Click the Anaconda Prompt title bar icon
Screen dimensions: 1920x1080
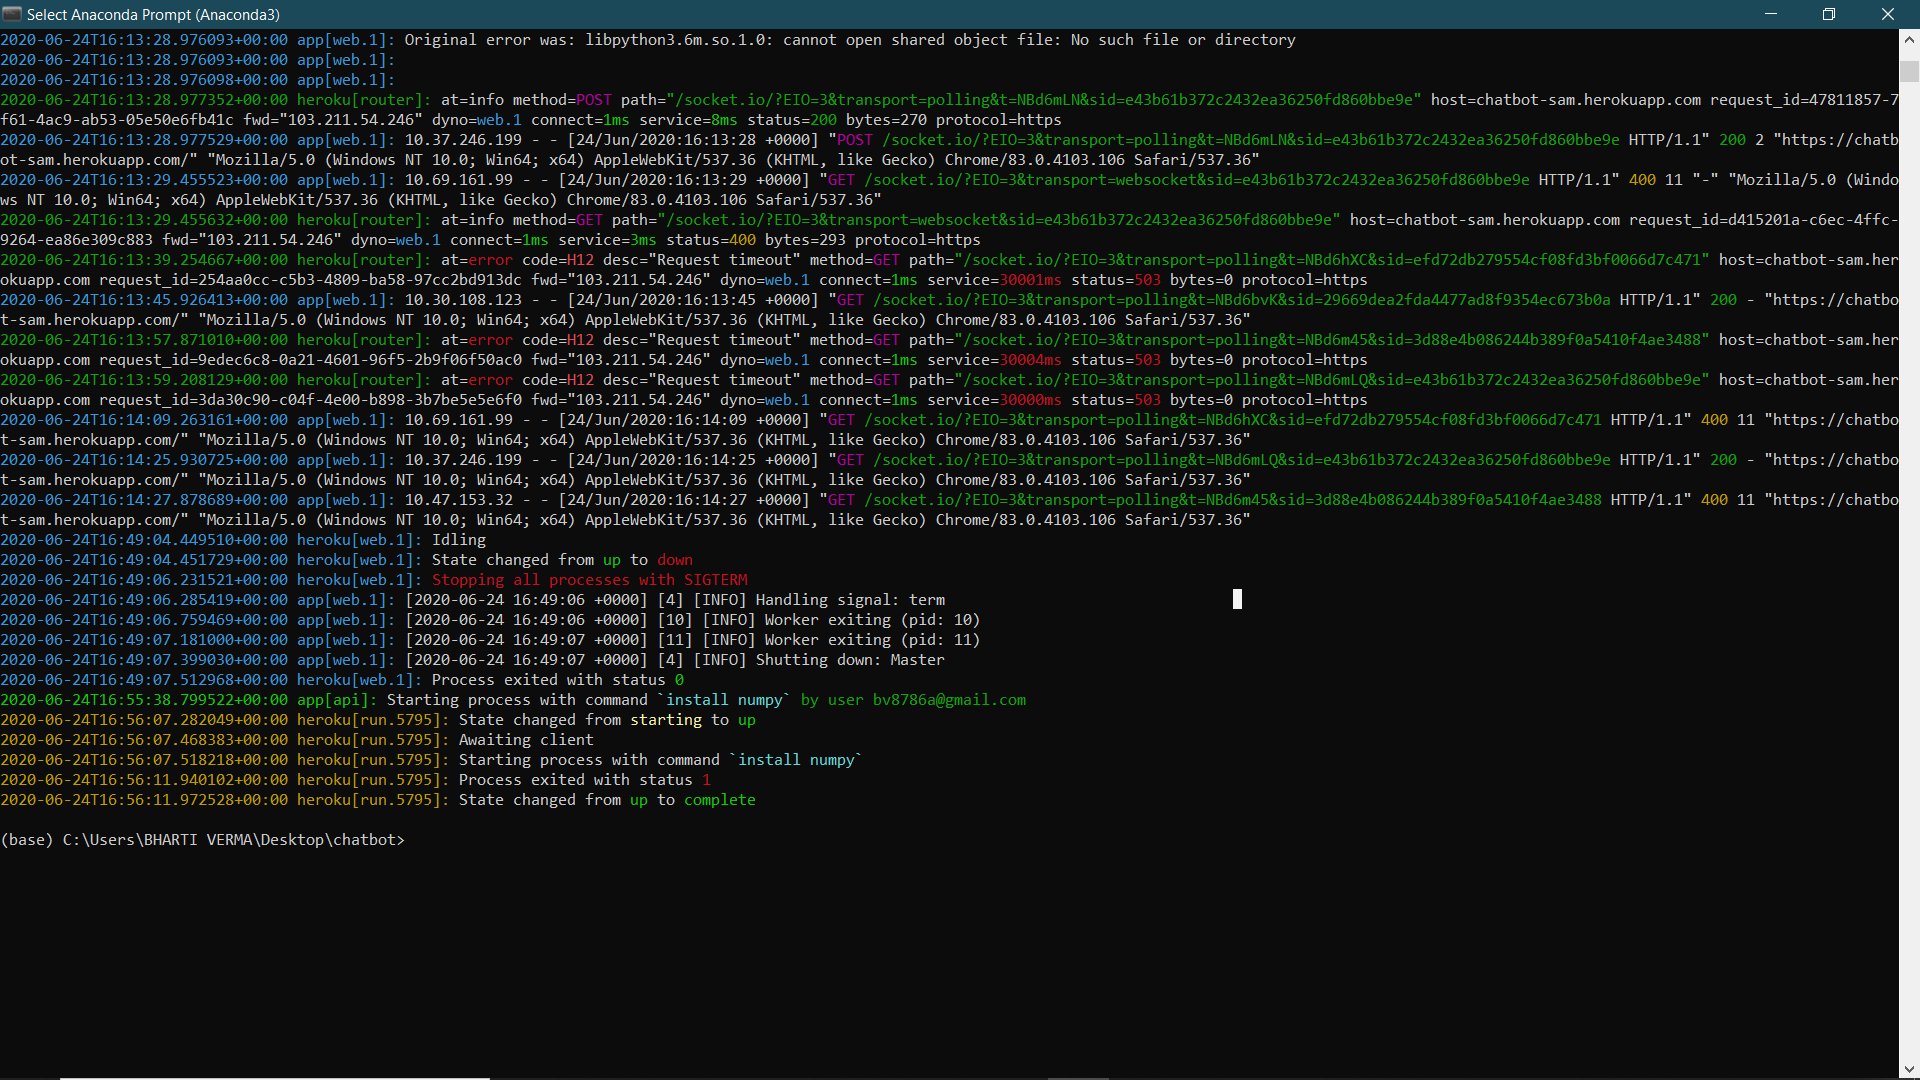point(11,14)
